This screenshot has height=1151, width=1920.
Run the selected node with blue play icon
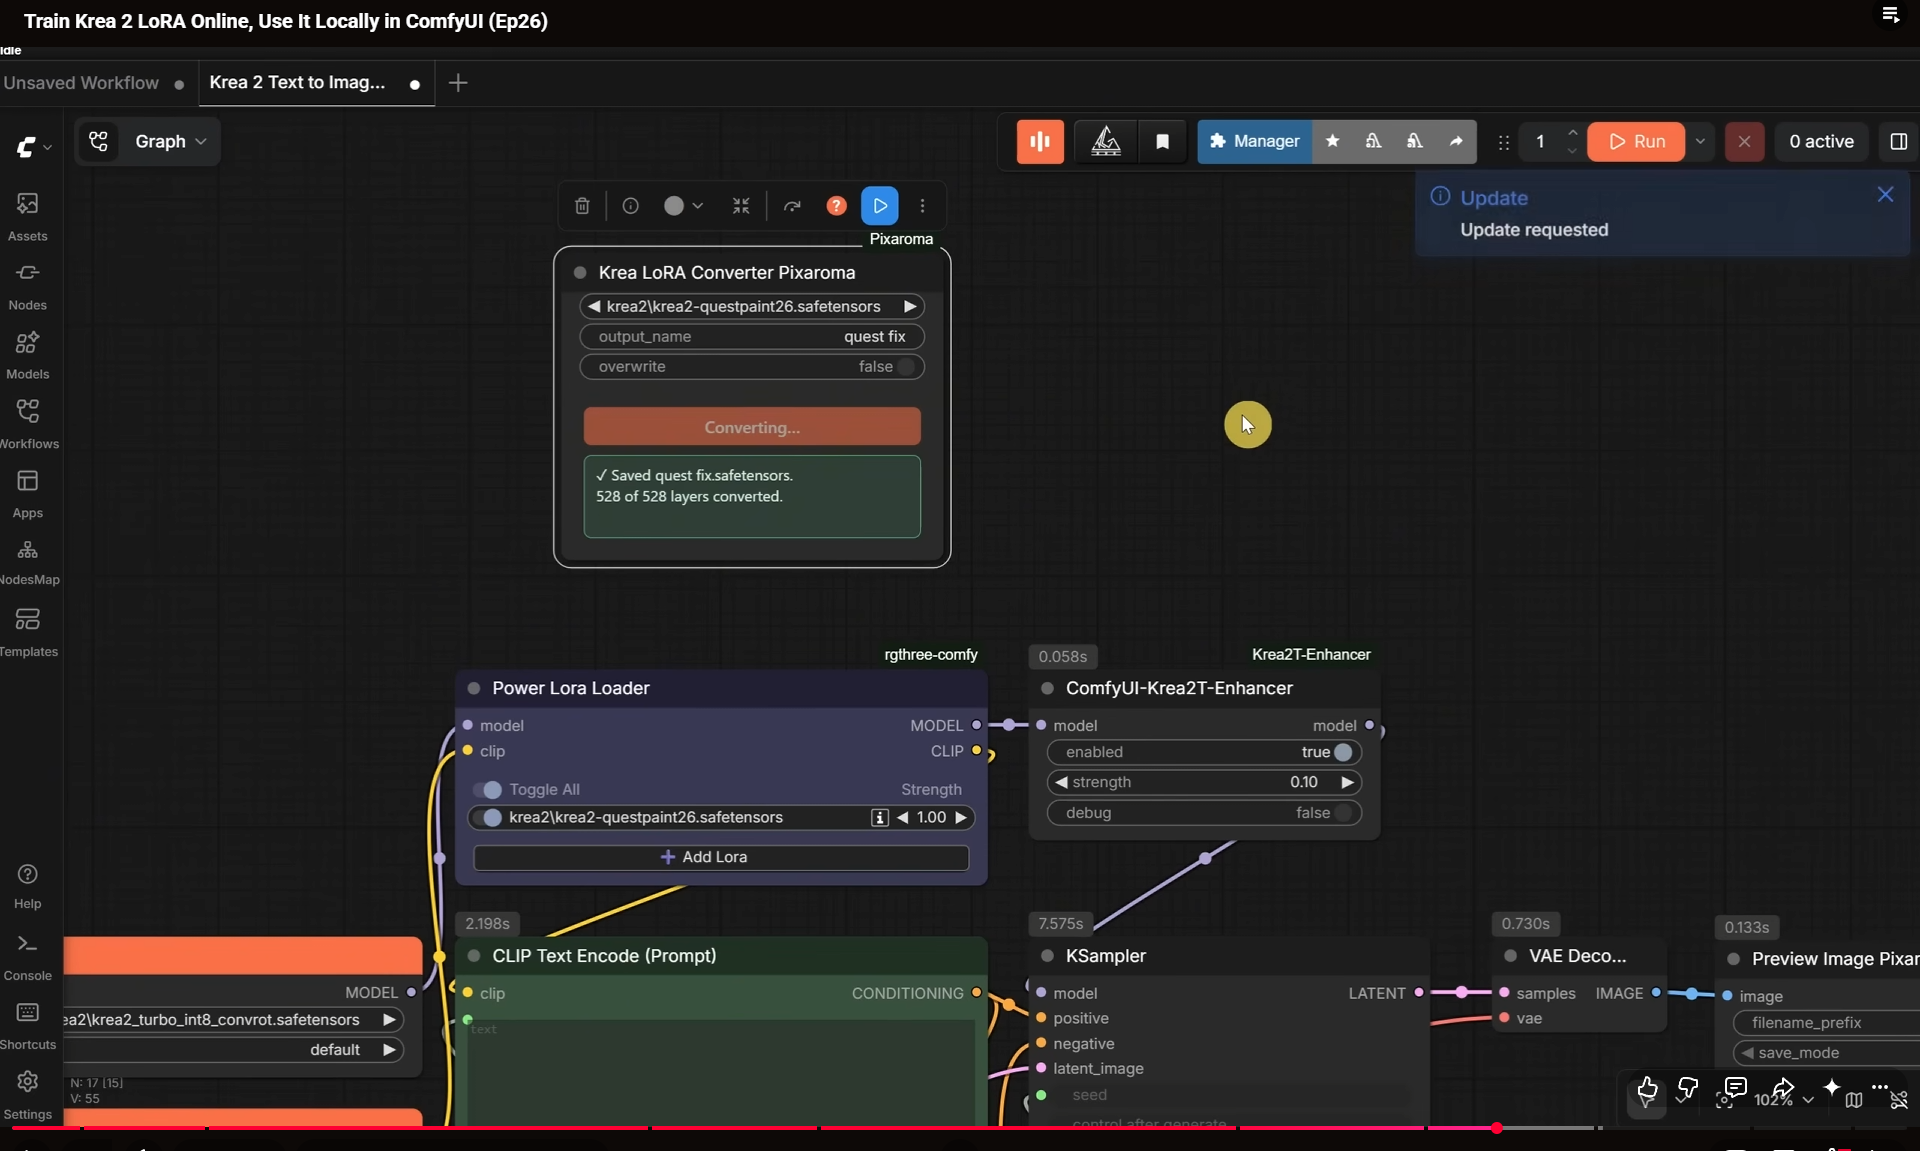(x=880, y=206)
